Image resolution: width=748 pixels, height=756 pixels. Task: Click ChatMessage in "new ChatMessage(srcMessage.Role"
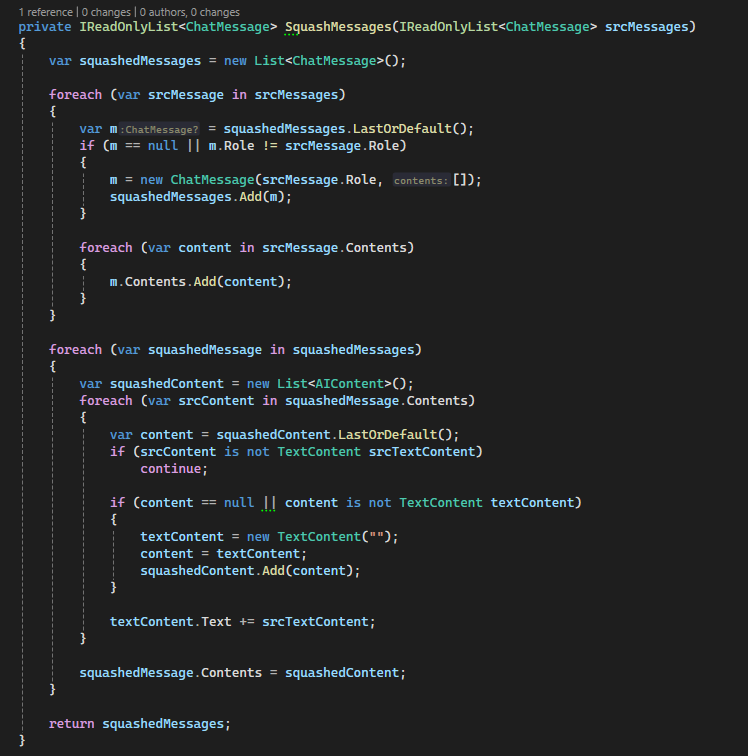point(212,180)
